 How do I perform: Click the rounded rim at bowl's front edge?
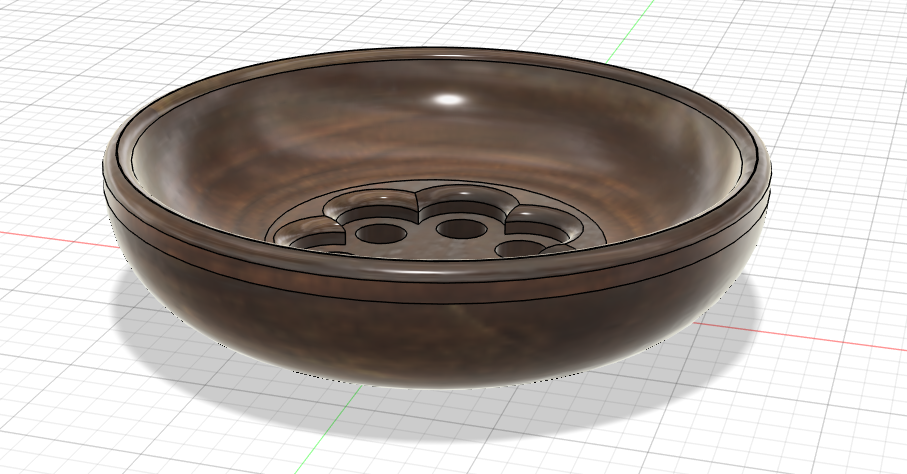430,274
